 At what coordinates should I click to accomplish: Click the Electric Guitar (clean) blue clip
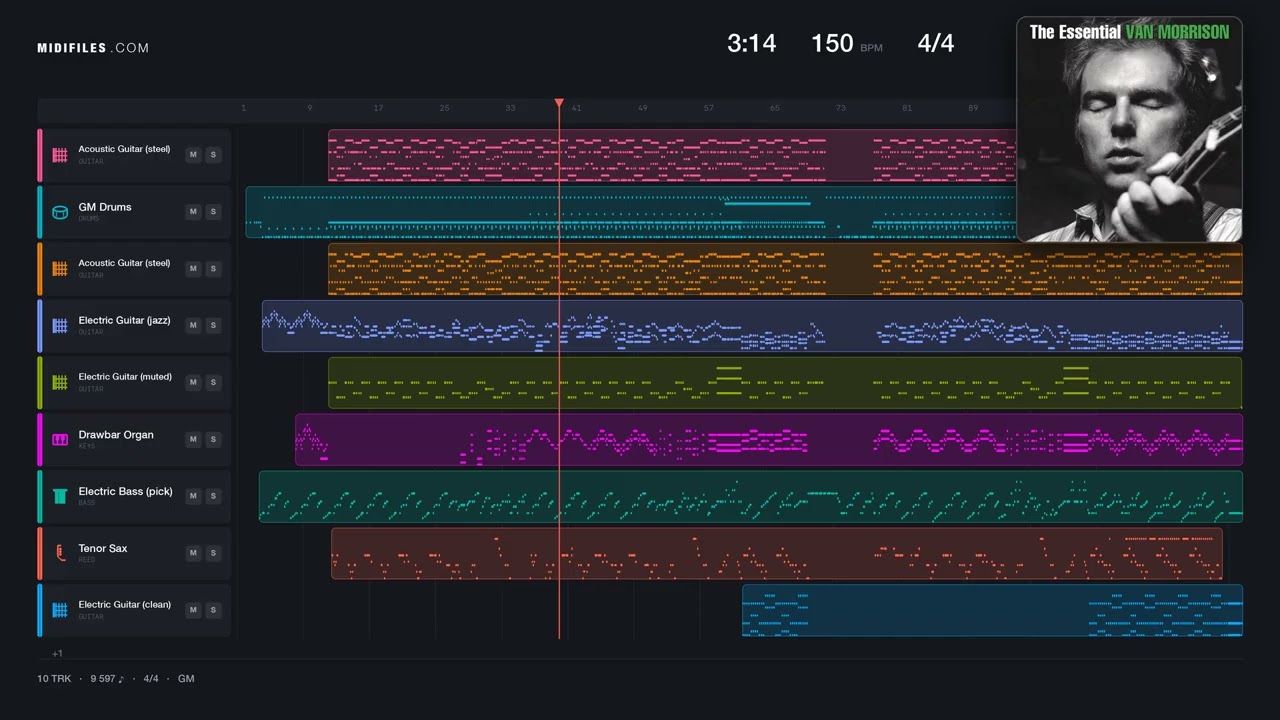[x=992, y=610]
